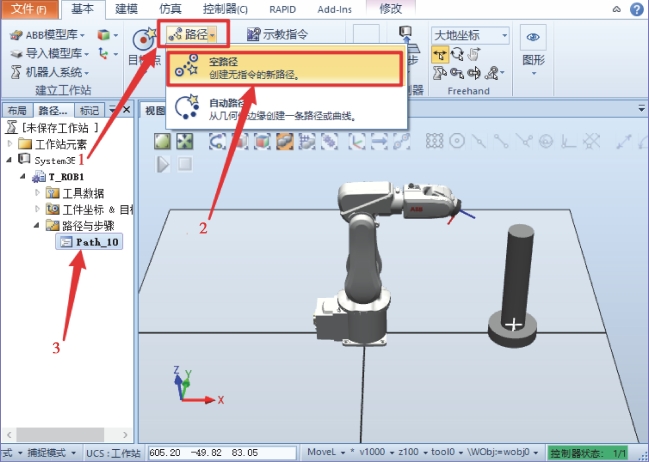Switch to the 路径... paths panel tab
This screenshot has width=649, height=462.
(53, 111)
